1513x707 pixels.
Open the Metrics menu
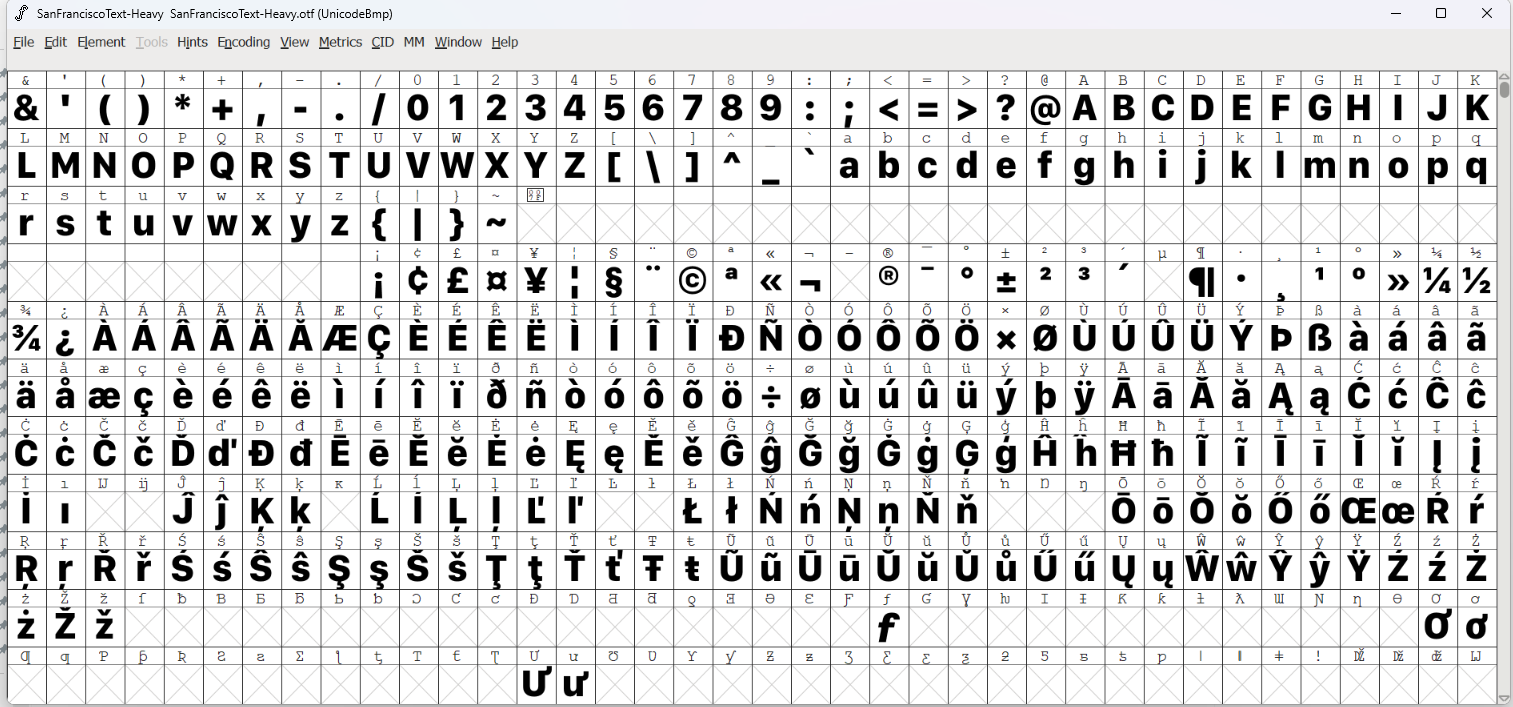click(340, 42)
